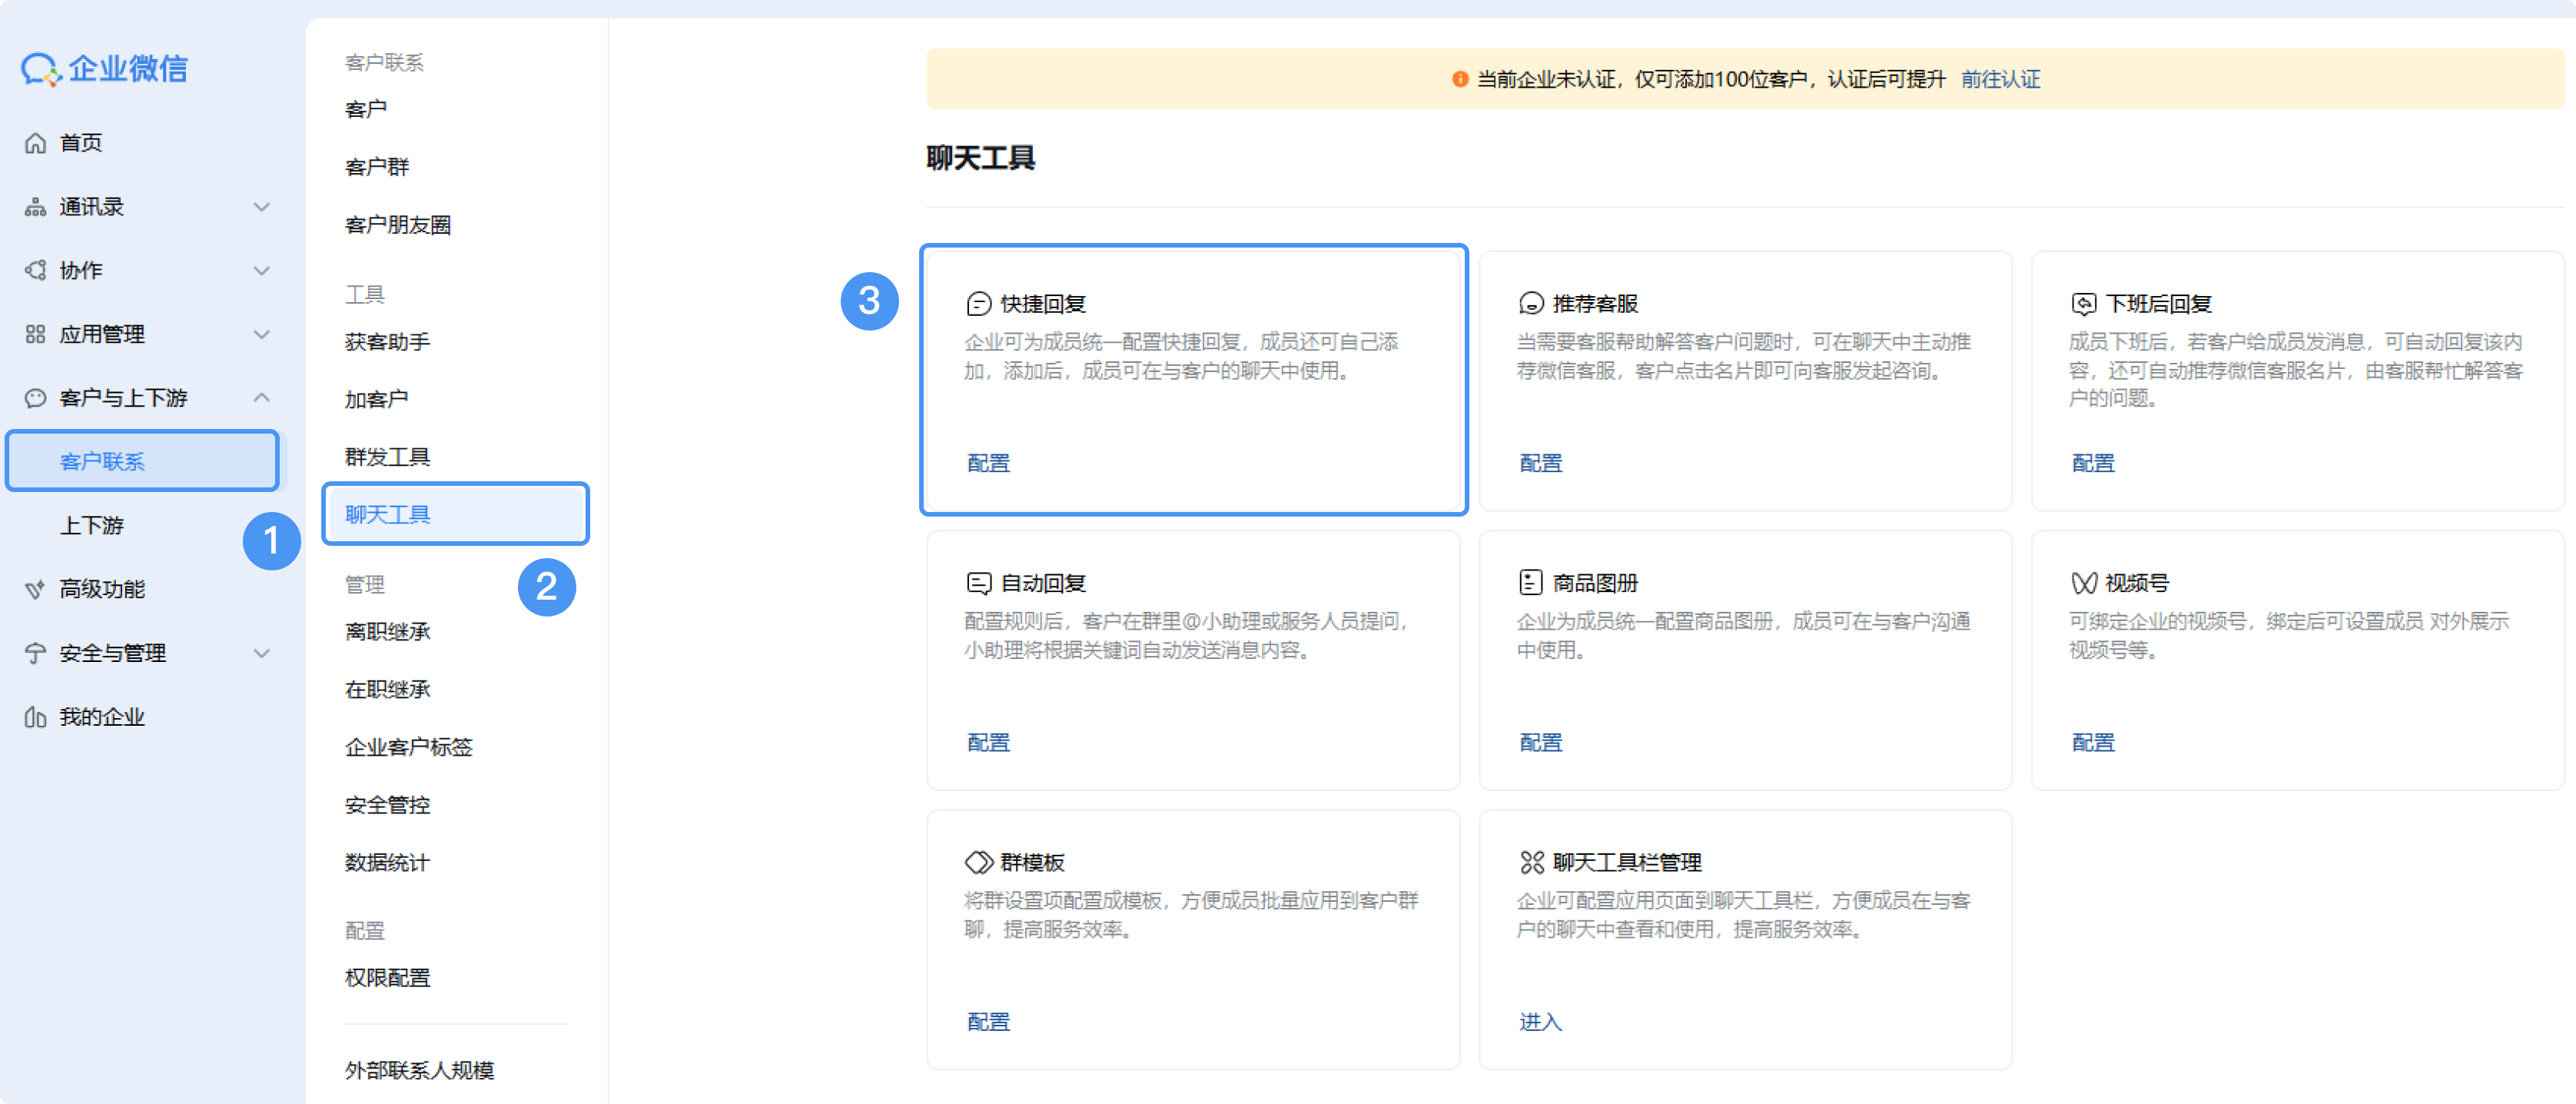Open 获客助手 in the secondary menu
This screenshot has height=1104, width=2576.
388,342
